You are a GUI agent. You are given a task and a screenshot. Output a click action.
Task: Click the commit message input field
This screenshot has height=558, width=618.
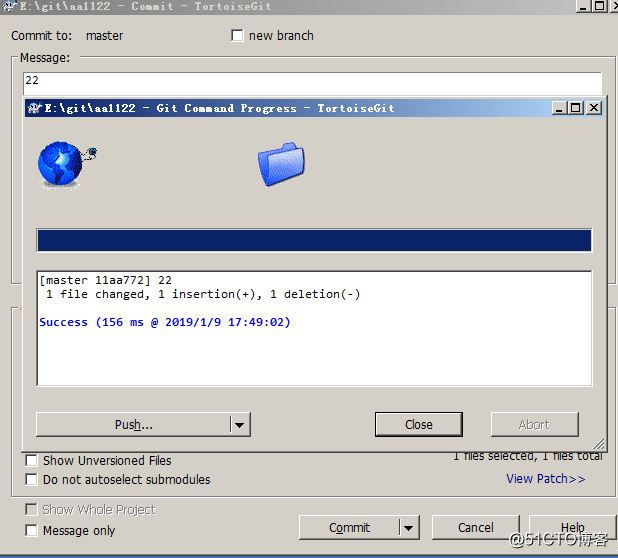click(x=312, y=84)
